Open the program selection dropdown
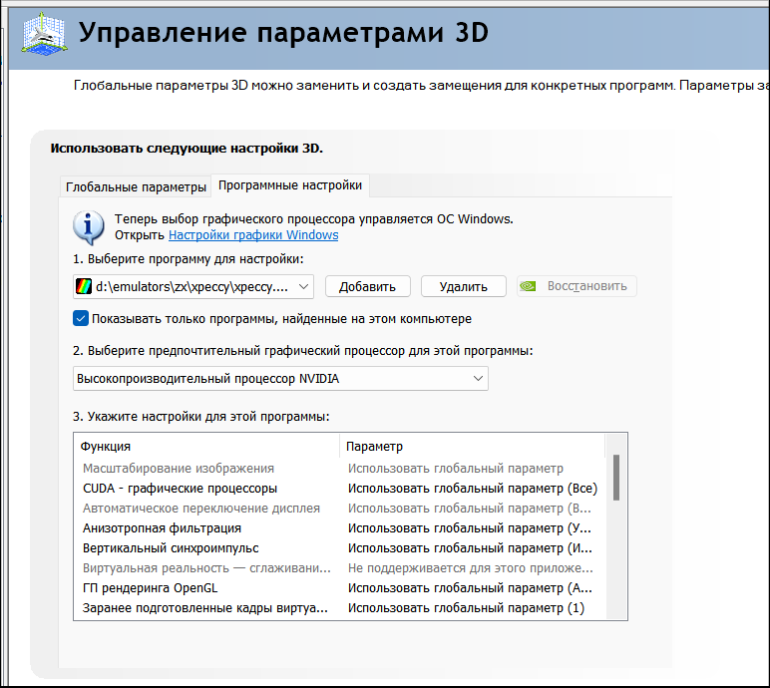Screen dimensions: 770x688 [x=193, y=286]
